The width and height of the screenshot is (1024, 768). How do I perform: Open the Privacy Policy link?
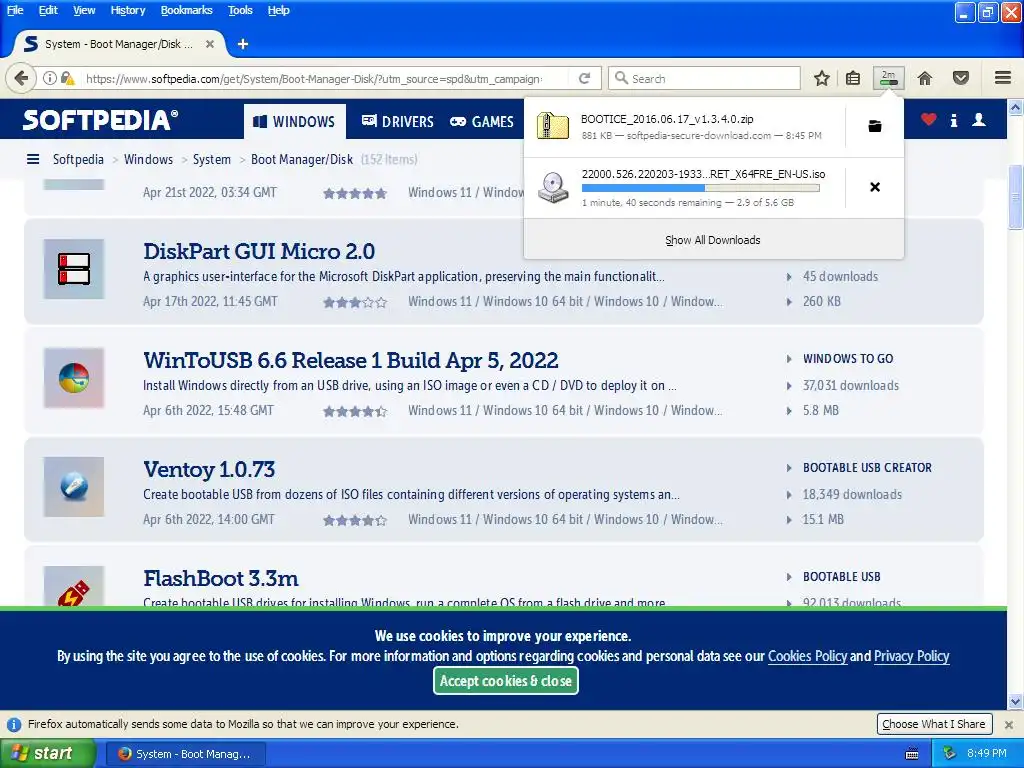912,656
